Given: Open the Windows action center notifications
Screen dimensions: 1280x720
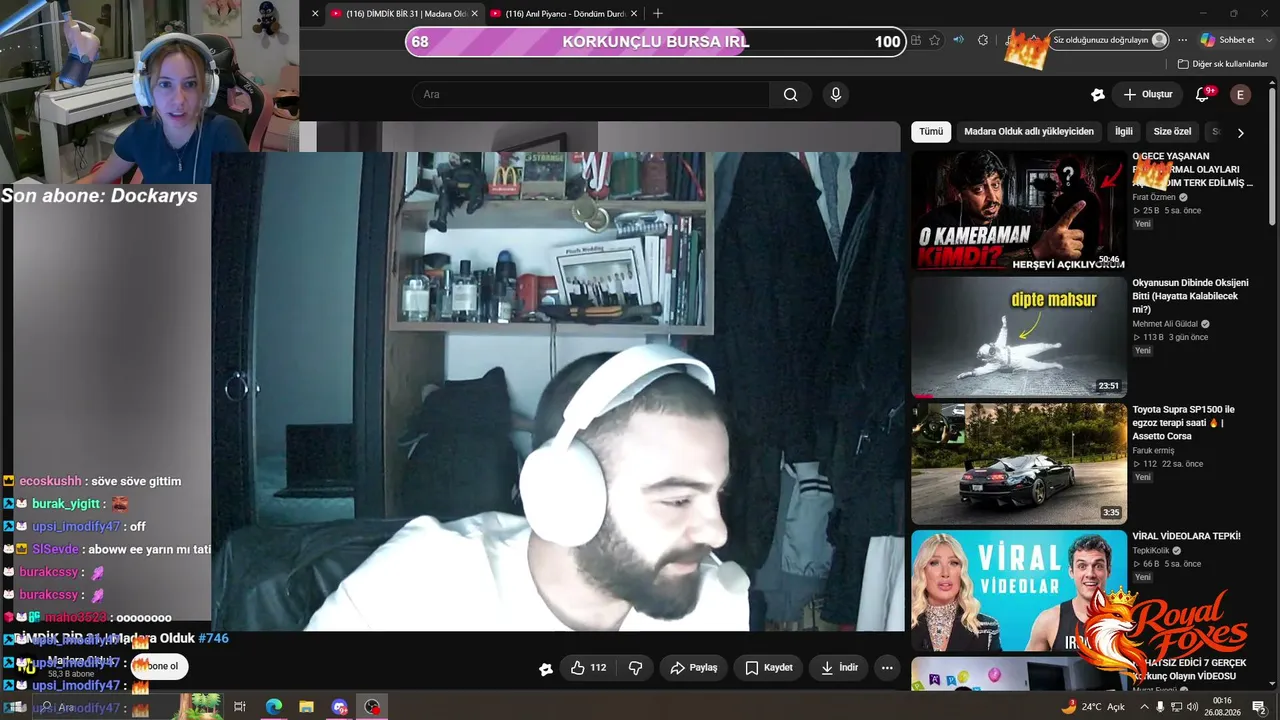Looking at the screenshot, I should coord(1259,707).
